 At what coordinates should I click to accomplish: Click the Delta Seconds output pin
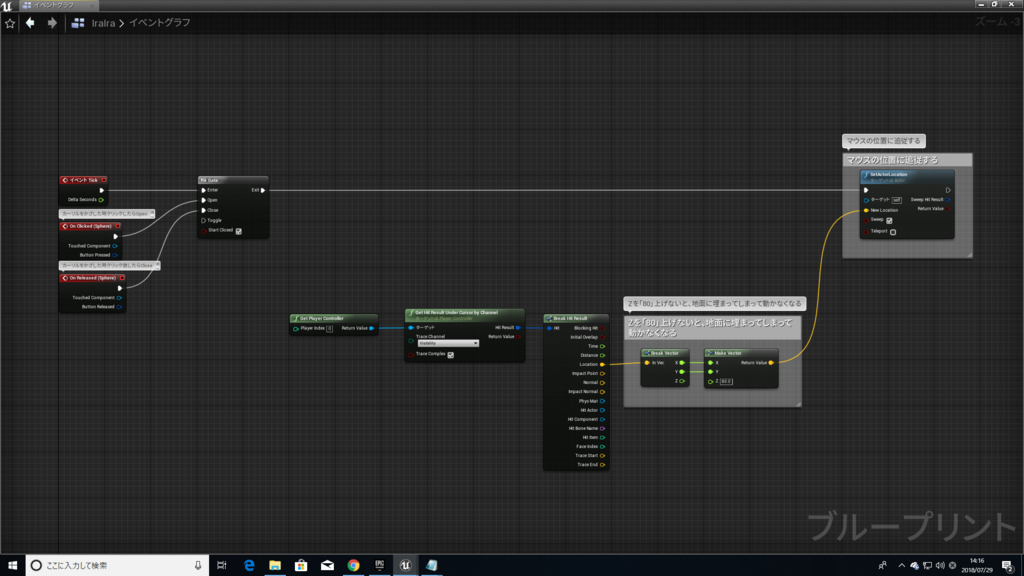tap(101, 200)
